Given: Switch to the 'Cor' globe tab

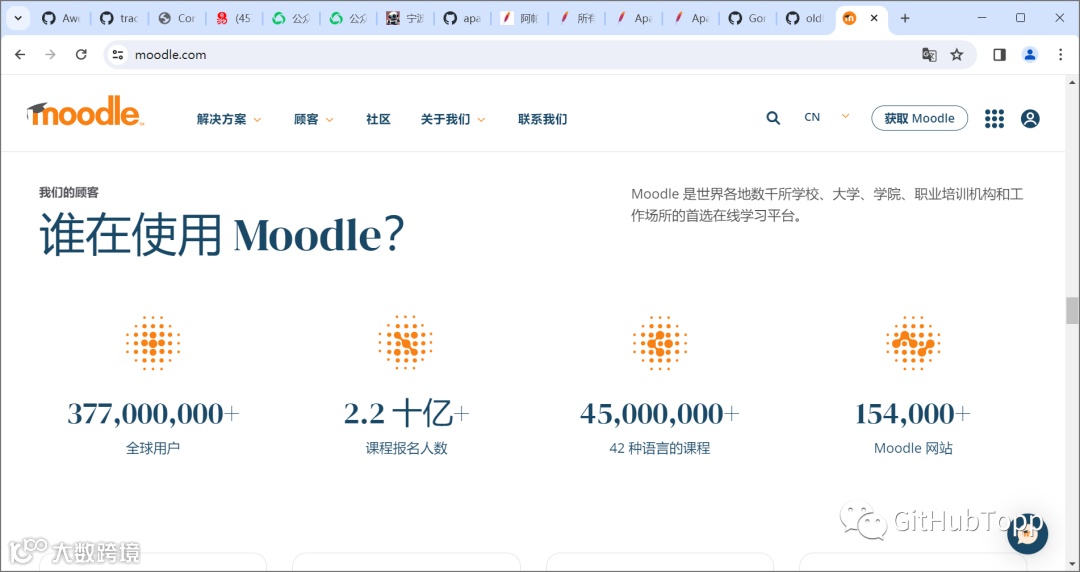Looking at the screenshot, I should point(176,19).
